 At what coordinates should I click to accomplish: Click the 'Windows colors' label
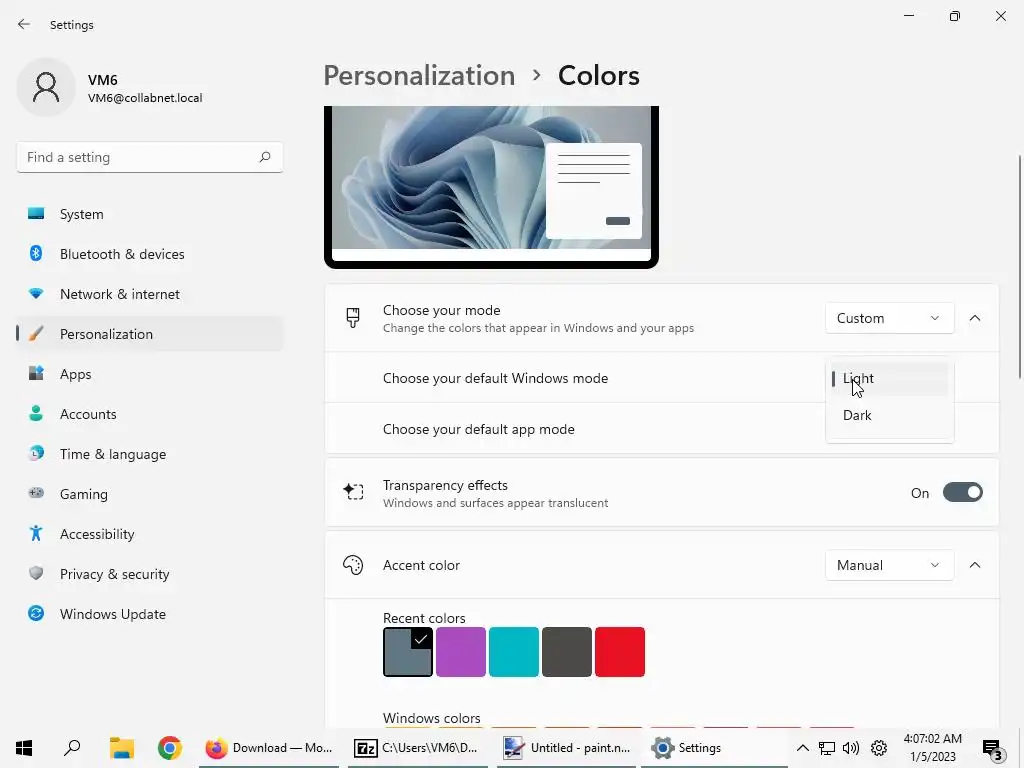click(x=431, y=718)
